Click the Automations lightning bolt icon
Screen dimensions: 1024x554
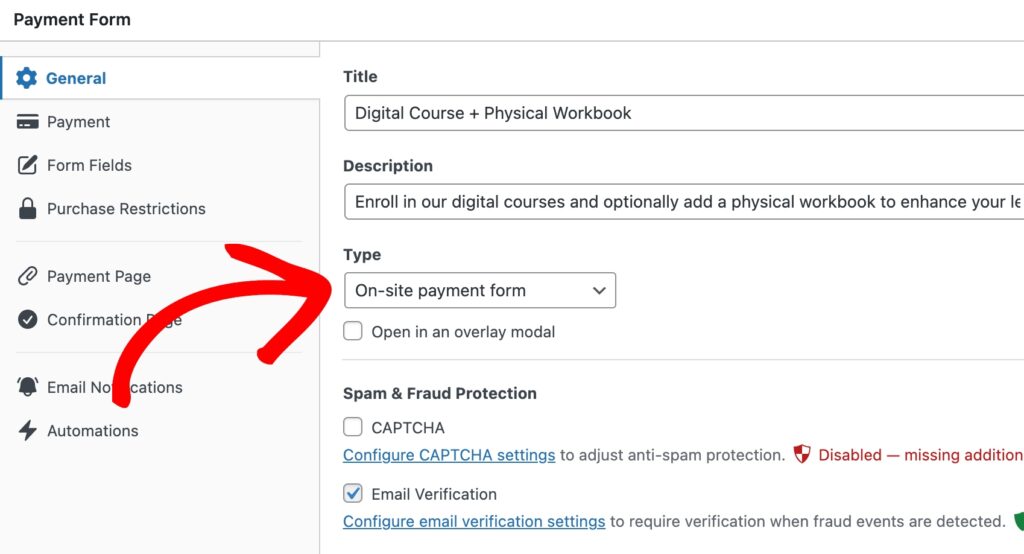(28, 431)
